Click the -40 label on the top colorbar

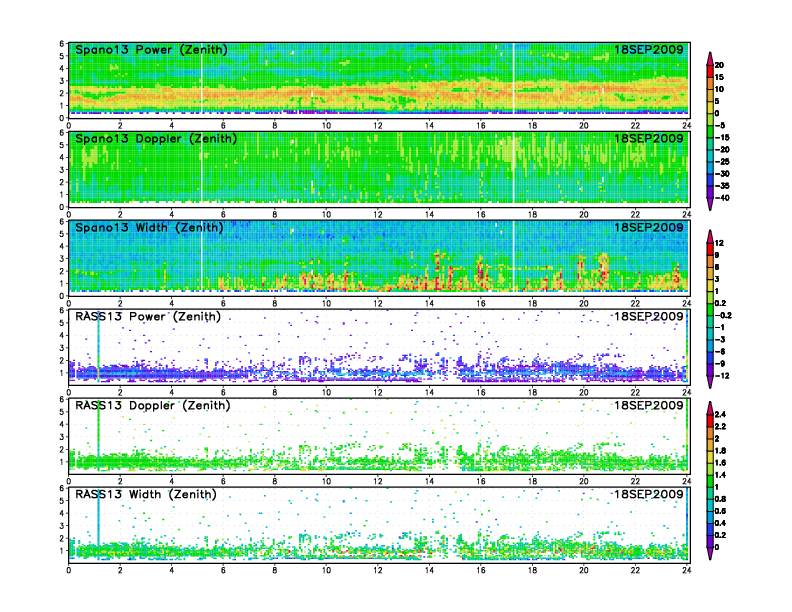(x=722, y=198)
